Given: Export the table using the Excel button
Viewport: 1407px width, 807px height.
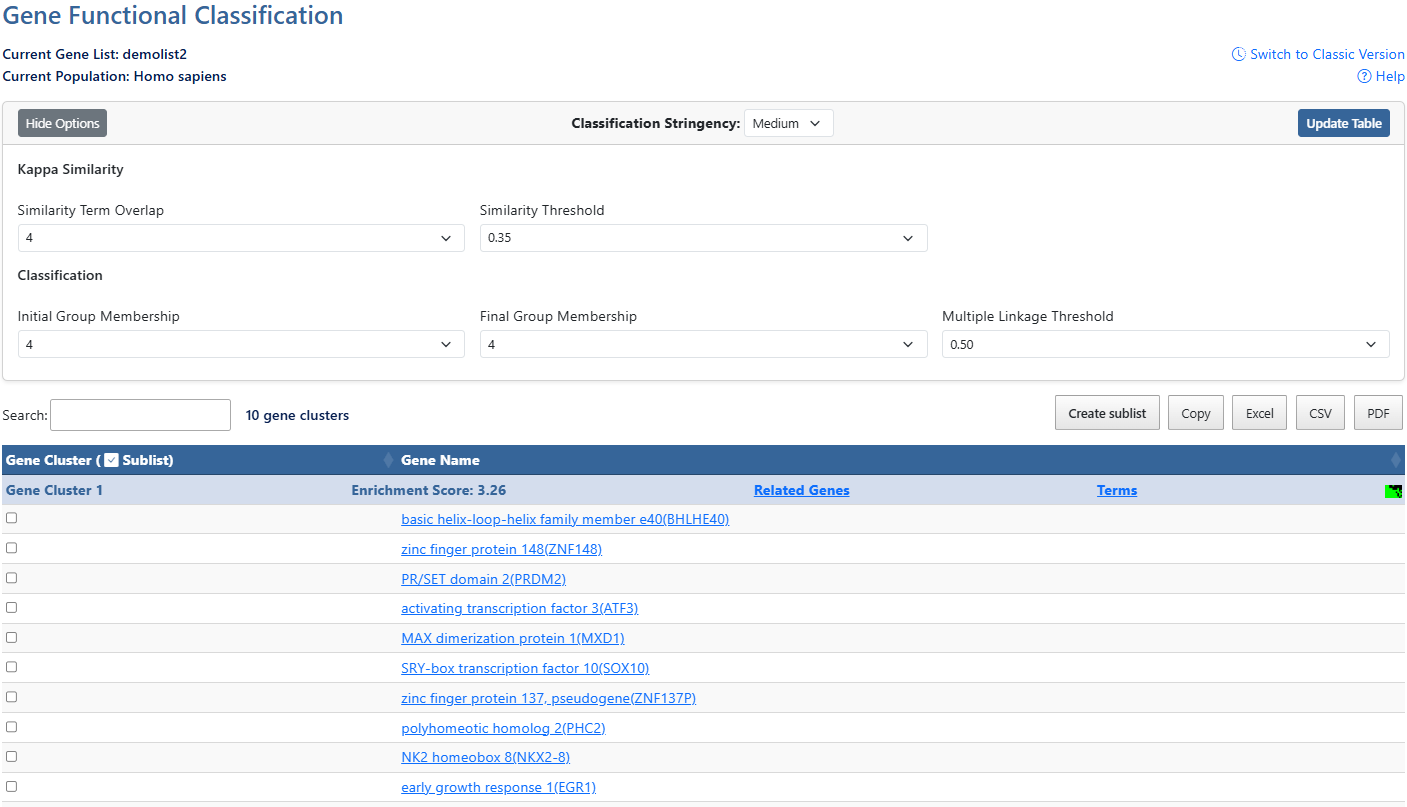Looking at the screenshot, I should (1259, 412).
